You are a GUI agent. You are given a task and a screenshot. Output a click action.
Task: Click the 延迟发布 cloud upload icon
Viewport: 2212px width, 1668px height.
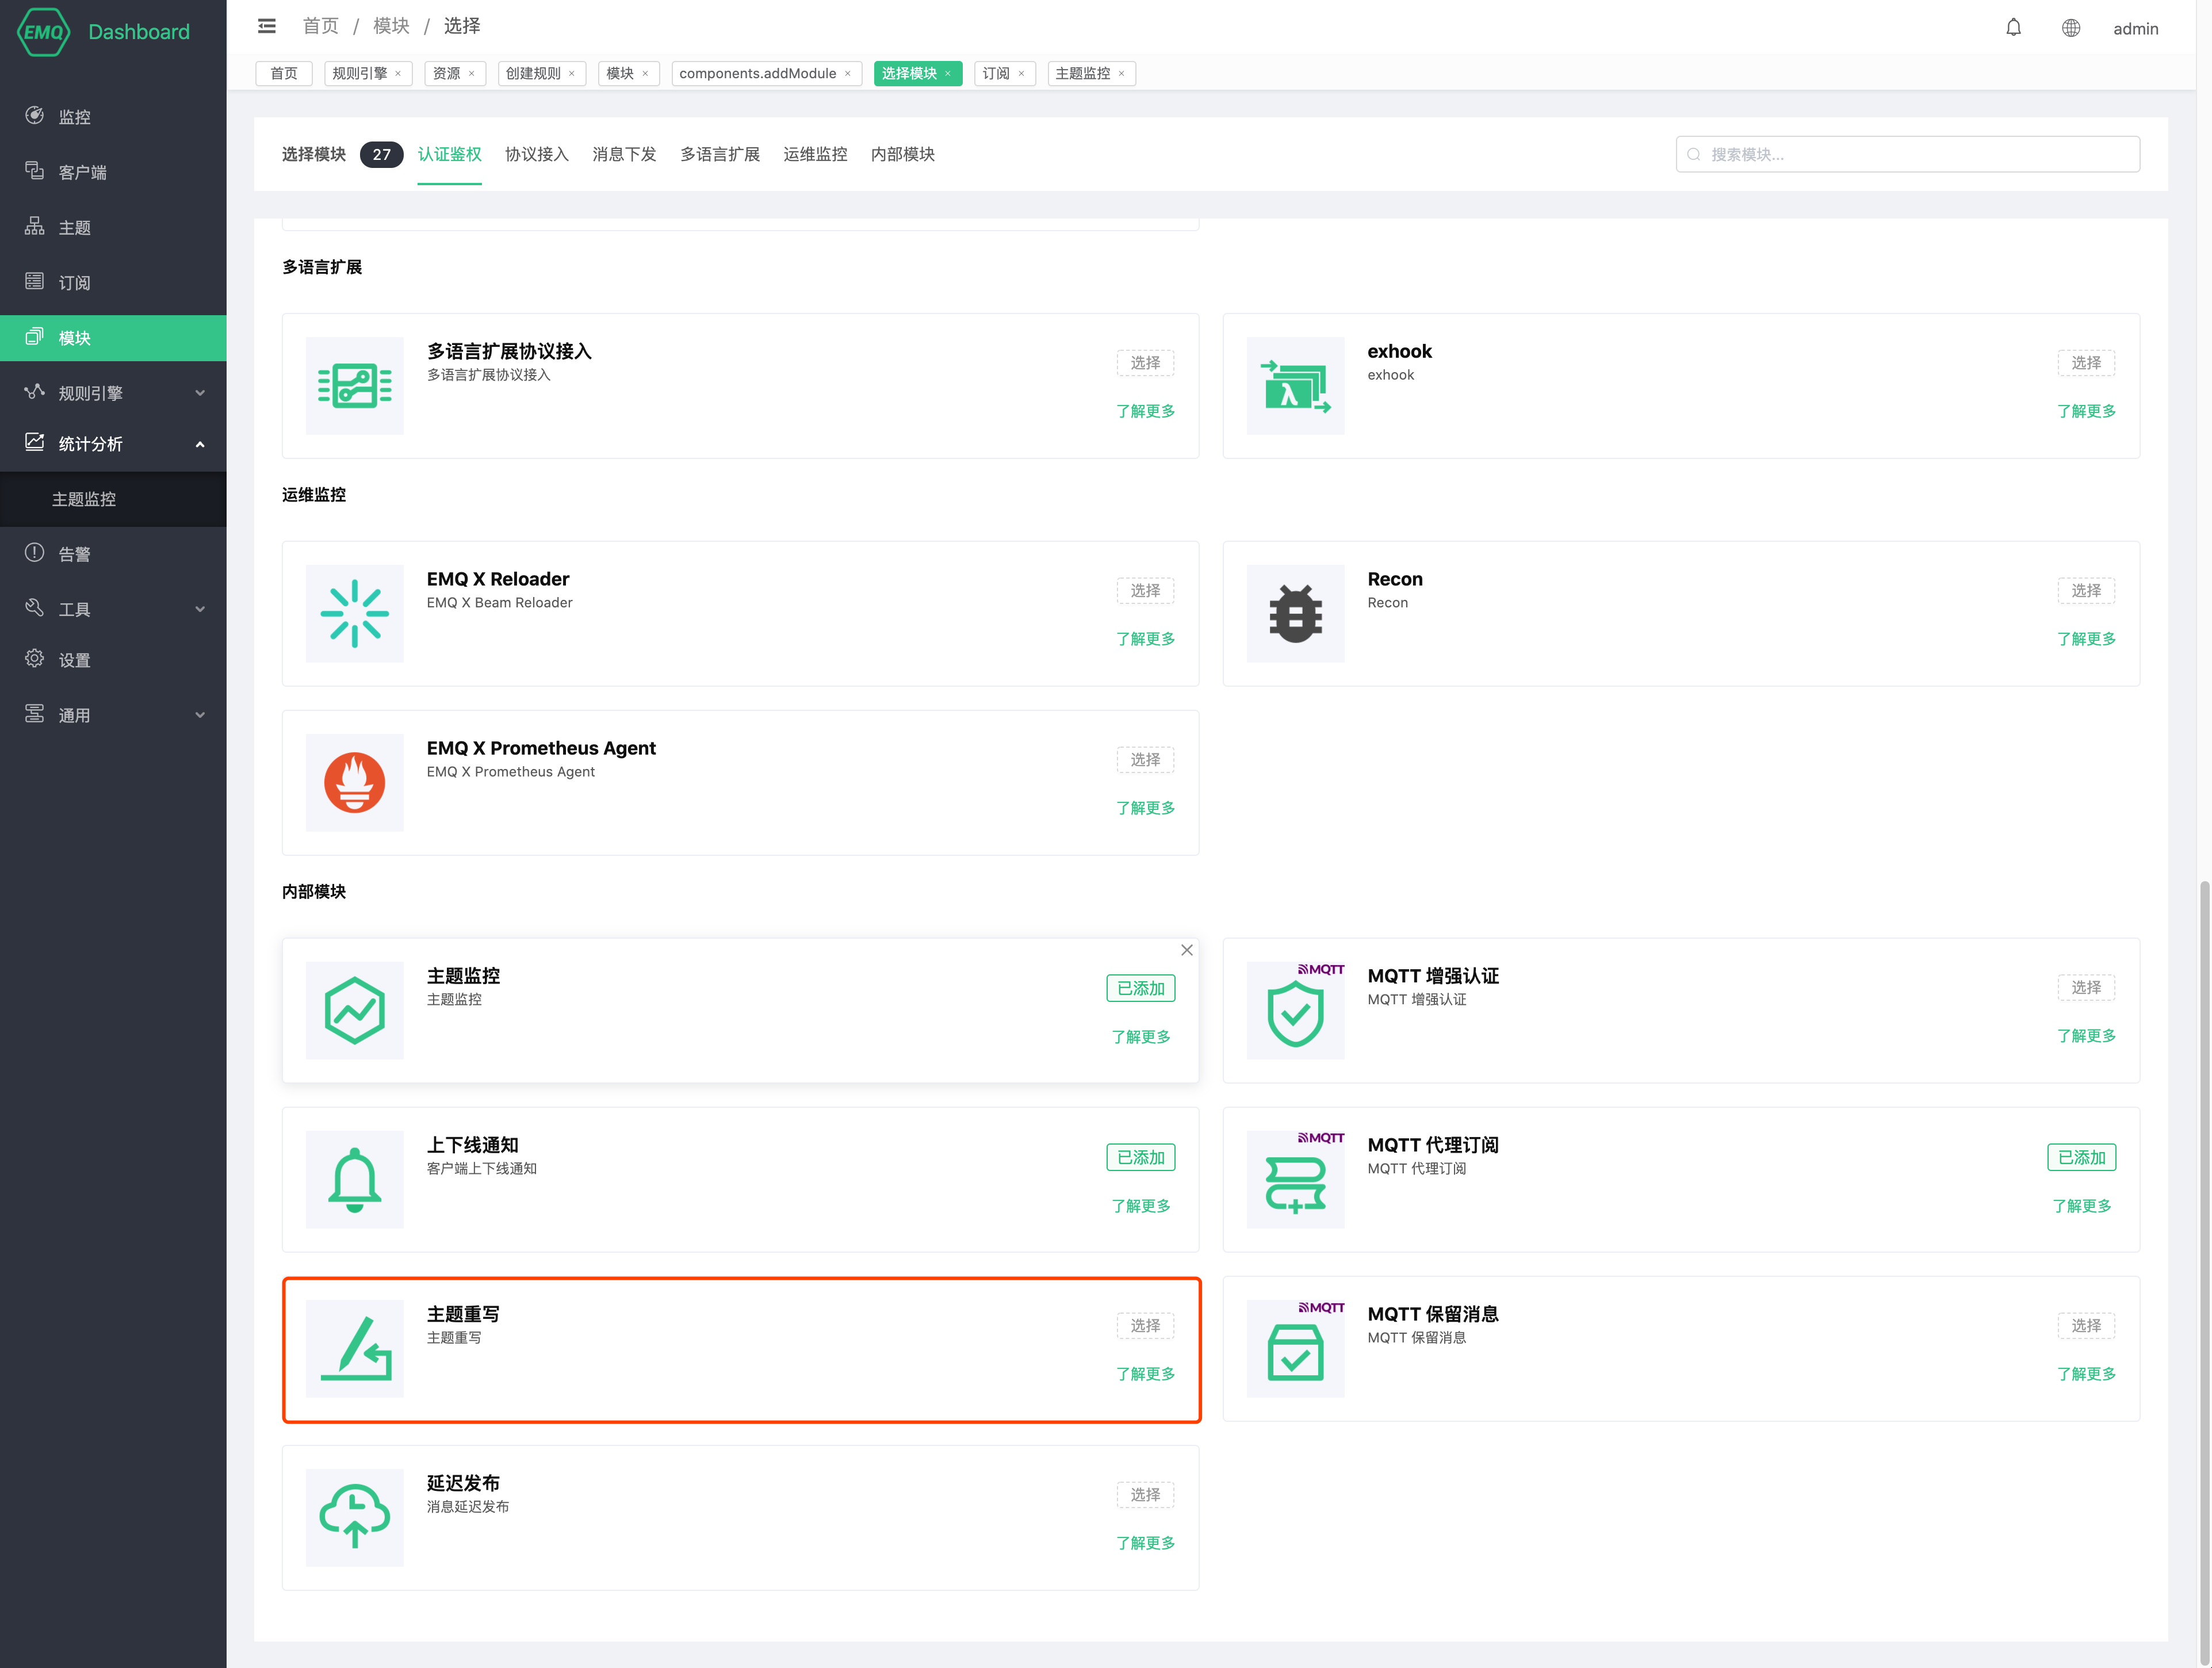pyautogui.click(x=354, y=1517)
